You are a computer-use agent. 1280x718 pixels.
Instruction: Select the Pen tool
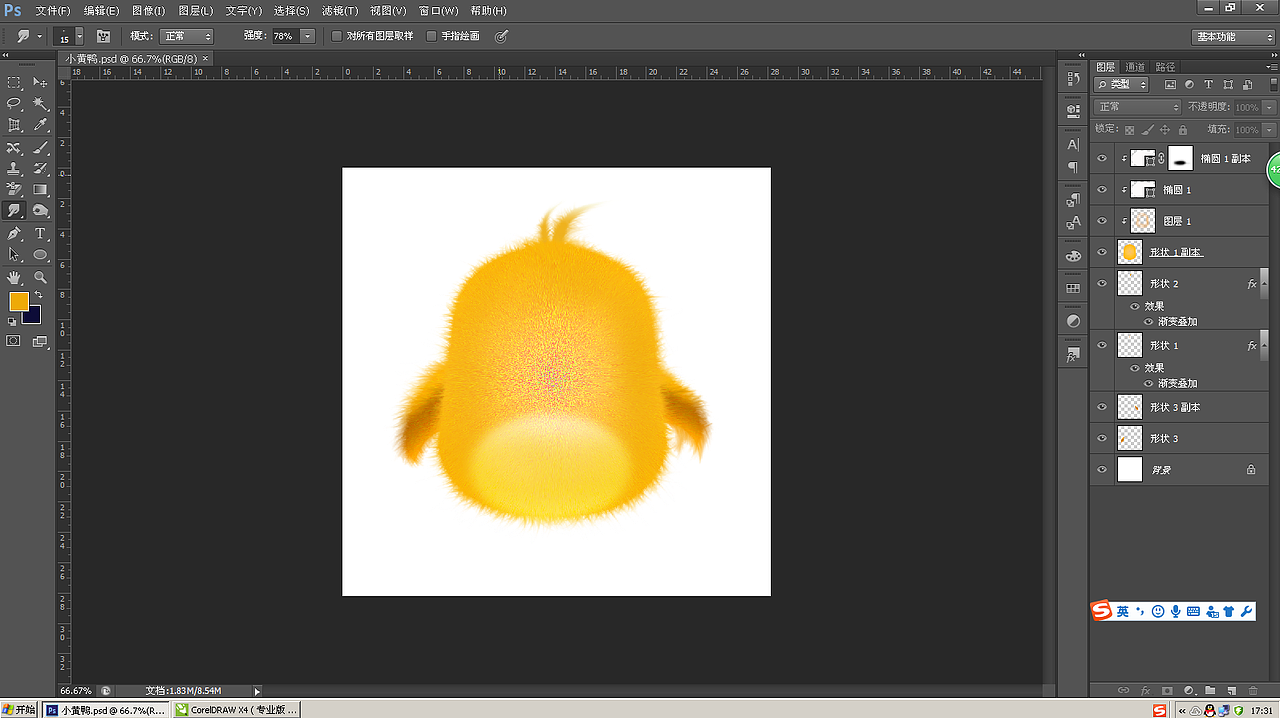click(x=14, y=233)
